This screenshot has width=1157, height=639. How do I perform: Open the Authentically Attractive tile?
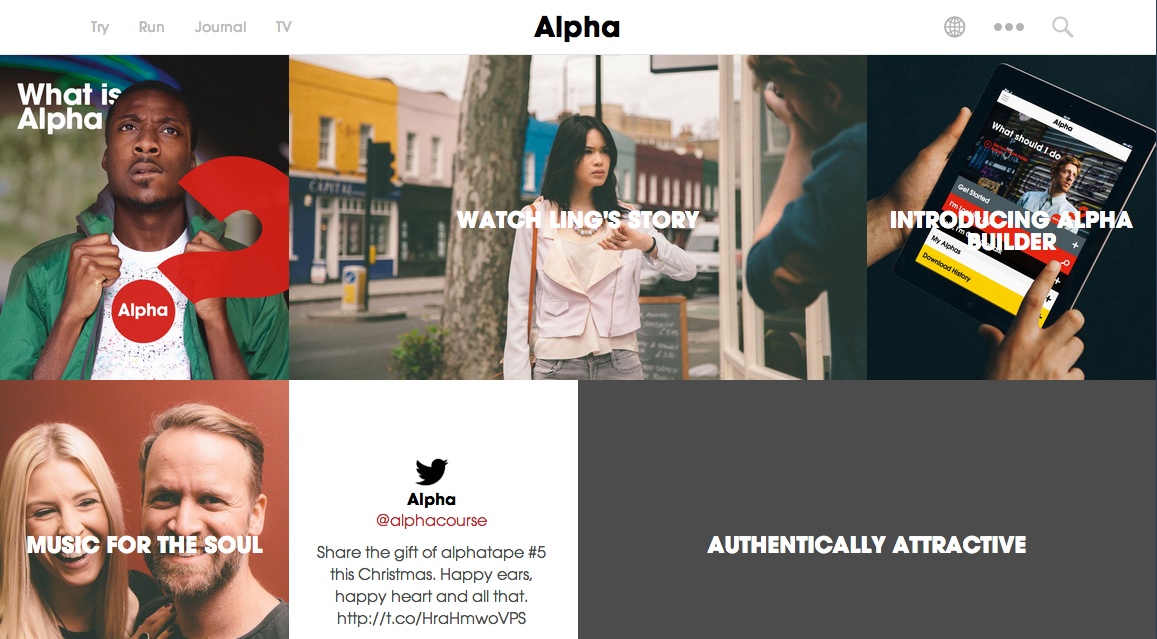[x=867, y=510]
